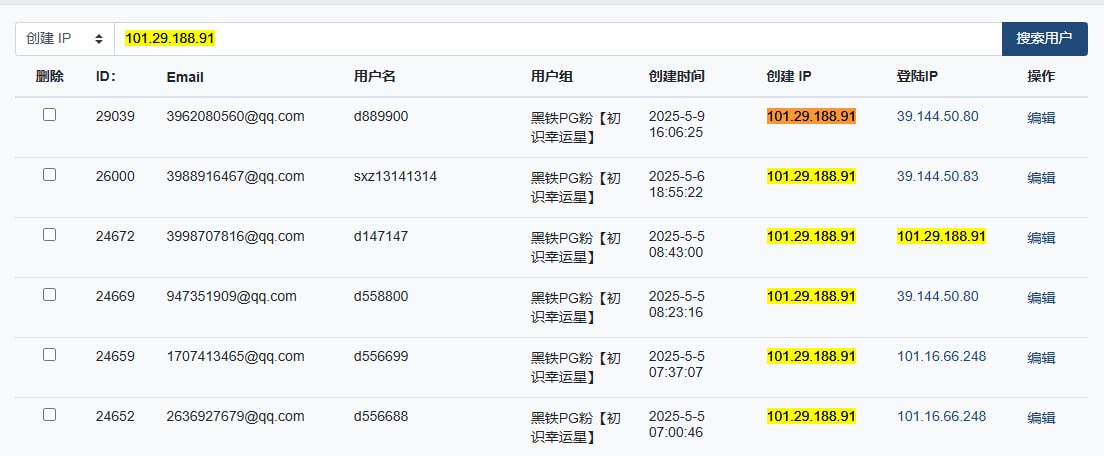Click user group cell for d889900
This screenshot has height=456, width=1104.
(576, 127)
